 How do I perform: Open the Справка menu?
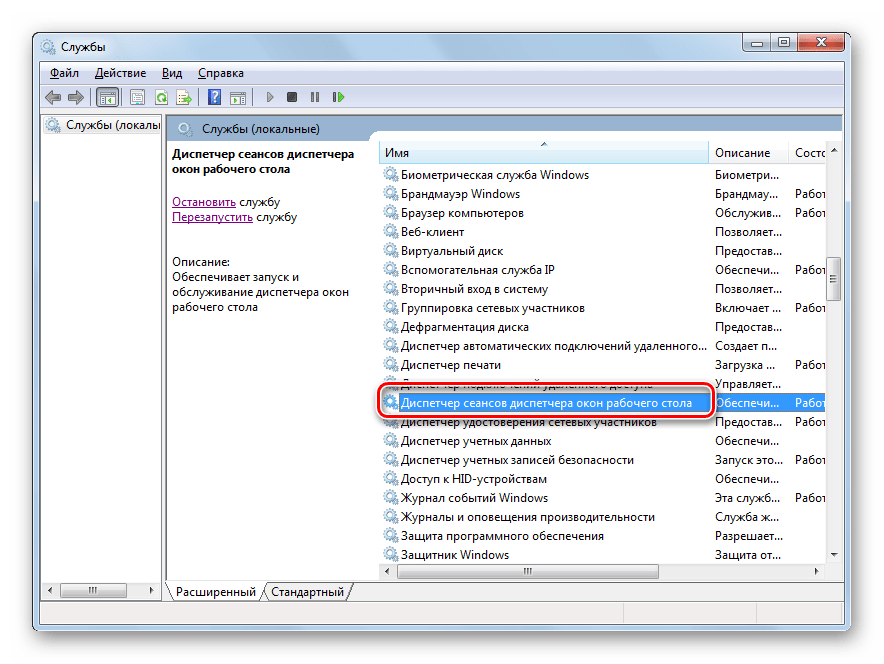point(219,73)
